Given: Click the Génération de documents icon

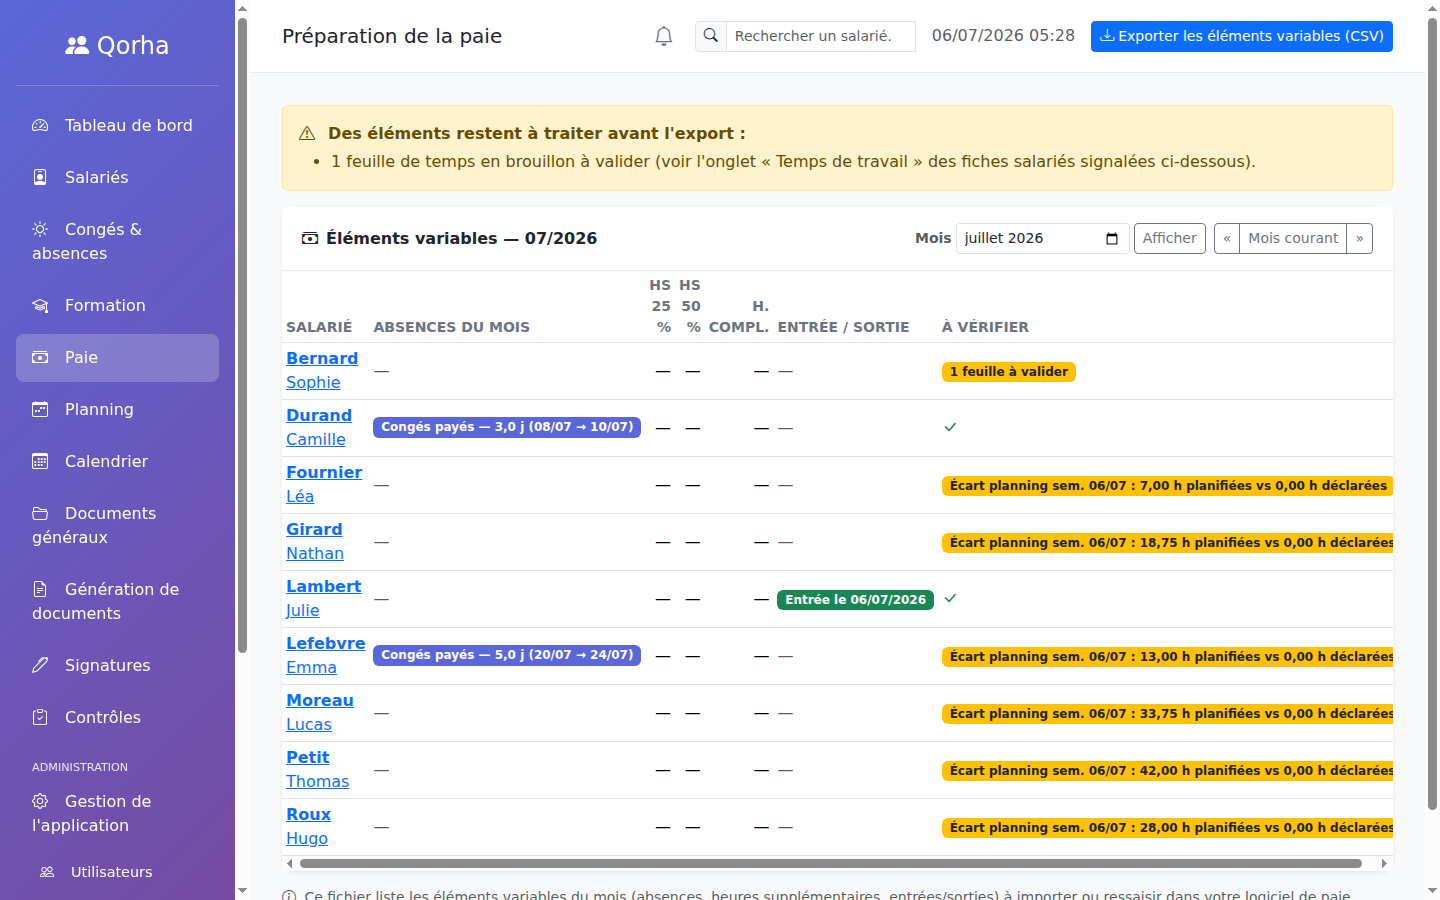Looking at the screenshot, I should (x=40, y=589).
